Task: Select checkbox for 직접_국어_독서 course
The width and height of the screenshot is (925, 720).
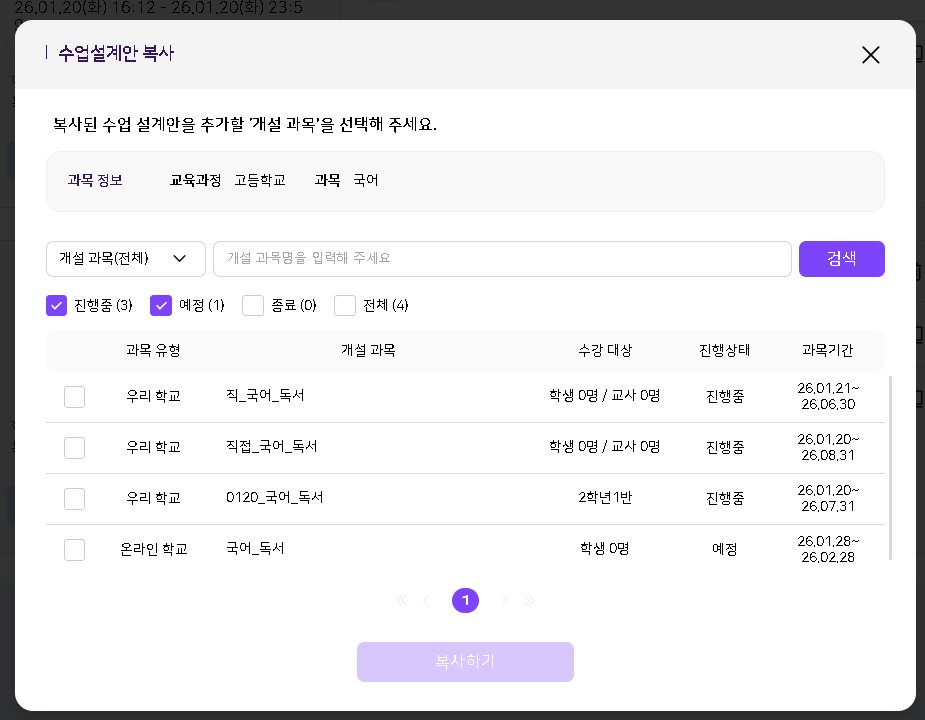Action: click(75, 448)
